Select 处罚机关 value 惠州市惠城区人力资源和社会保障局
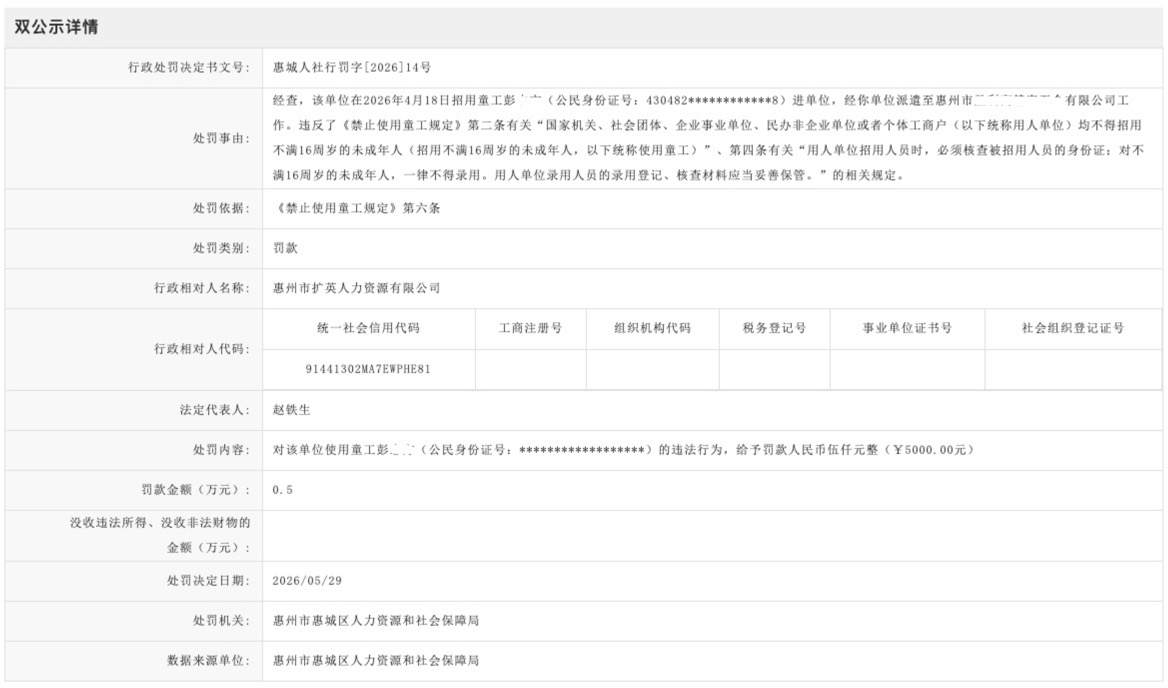1168x688 pixels. coord(376,621)
